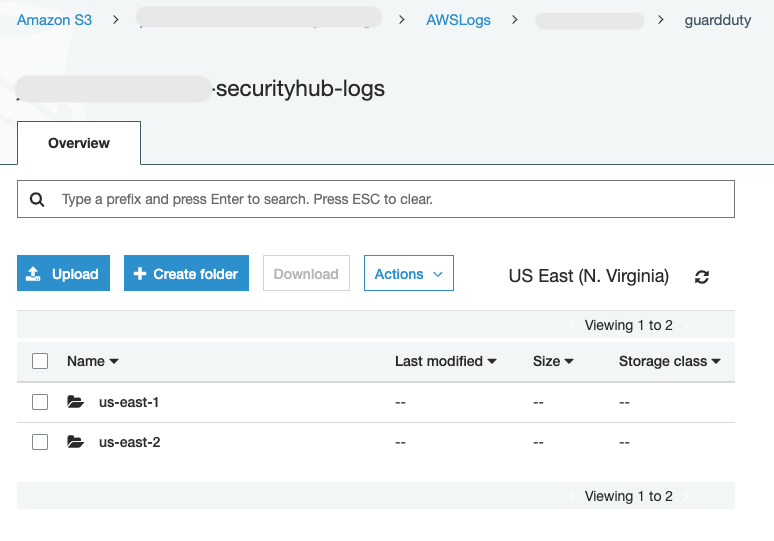Click the us-east-2 folder icon
This screenshot has height=541, width=774.
[x=75, y=442]
